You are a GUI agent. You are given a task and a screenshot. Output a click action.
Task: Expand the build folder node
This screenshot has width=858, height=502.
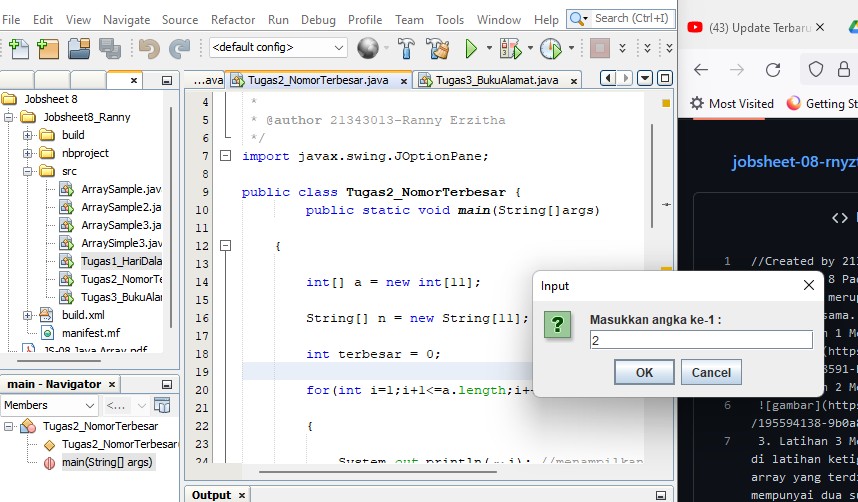click(x=27, y=135)
